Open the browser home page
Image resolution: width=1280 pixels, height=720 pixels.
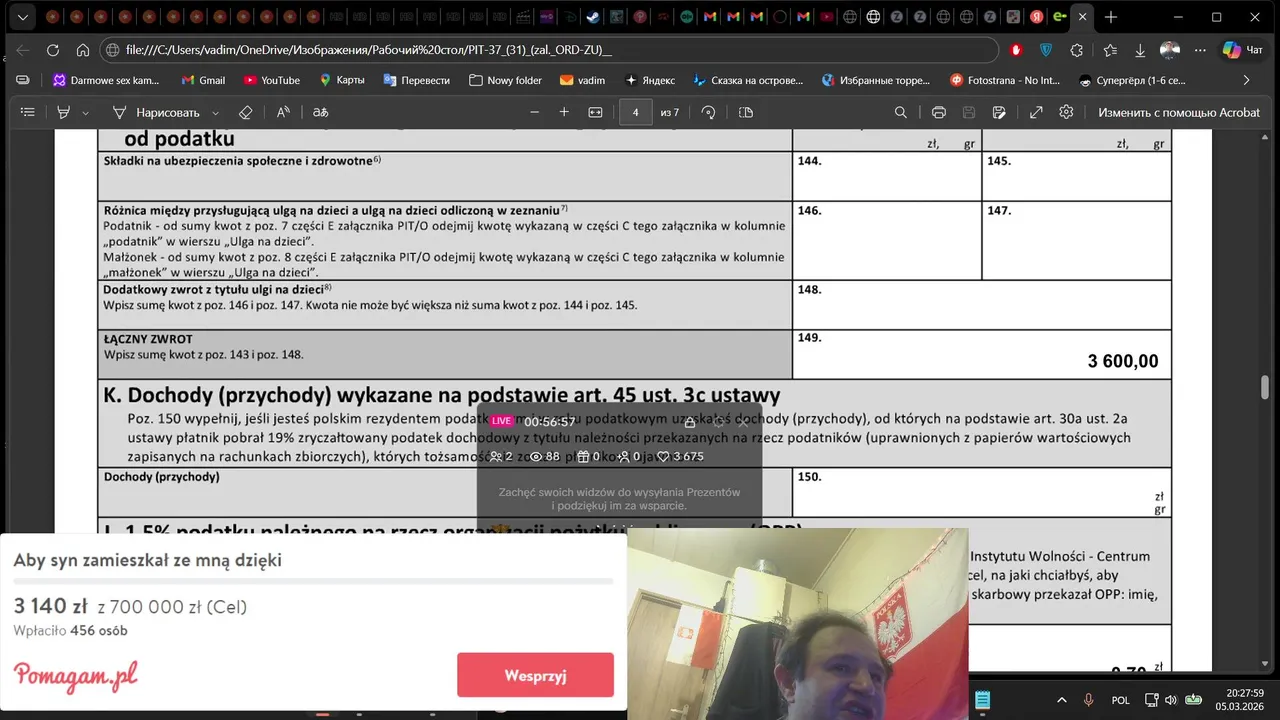pos(83,50)
